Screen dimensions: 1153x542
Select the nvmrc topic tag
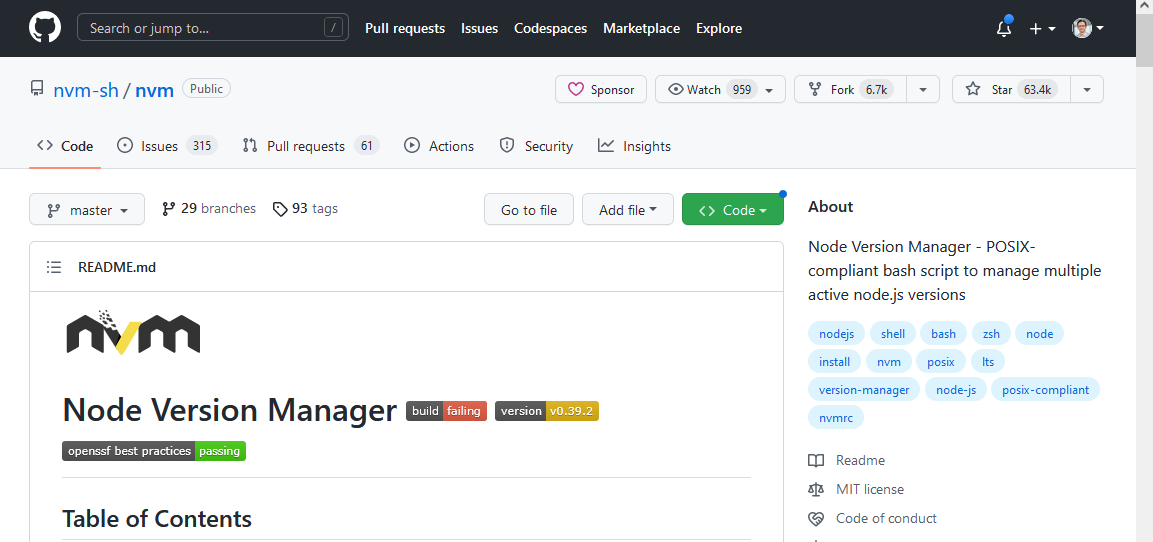click(835, 417)
